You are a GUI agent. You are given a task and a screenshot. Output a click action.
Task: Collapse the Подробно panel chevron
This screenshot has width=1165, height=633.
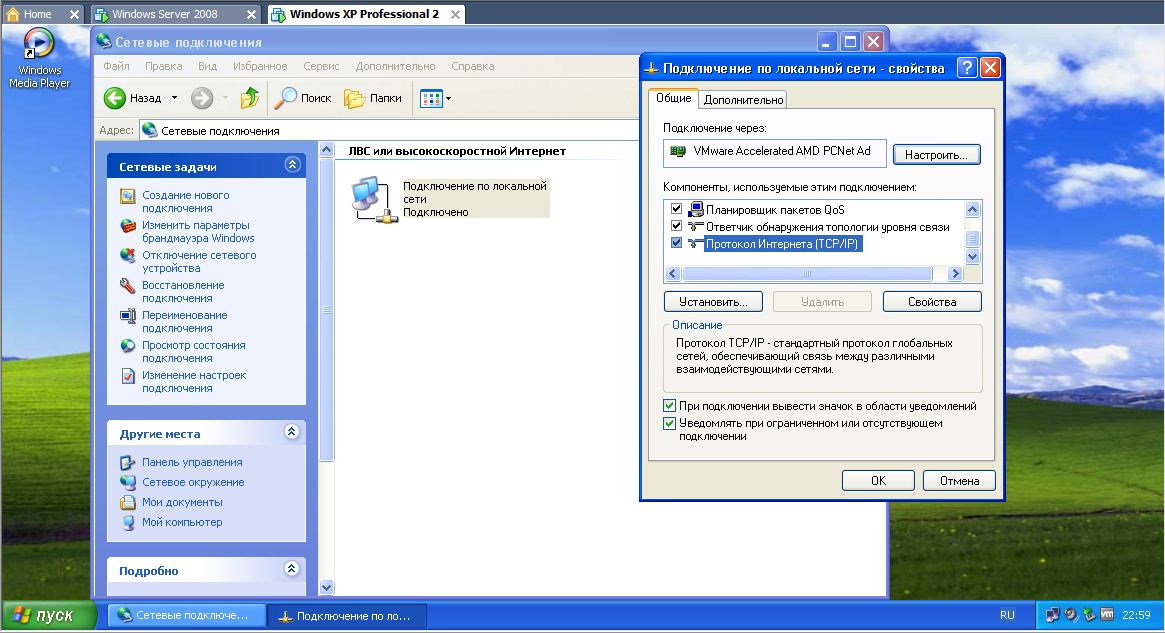(x=292, y=569)
